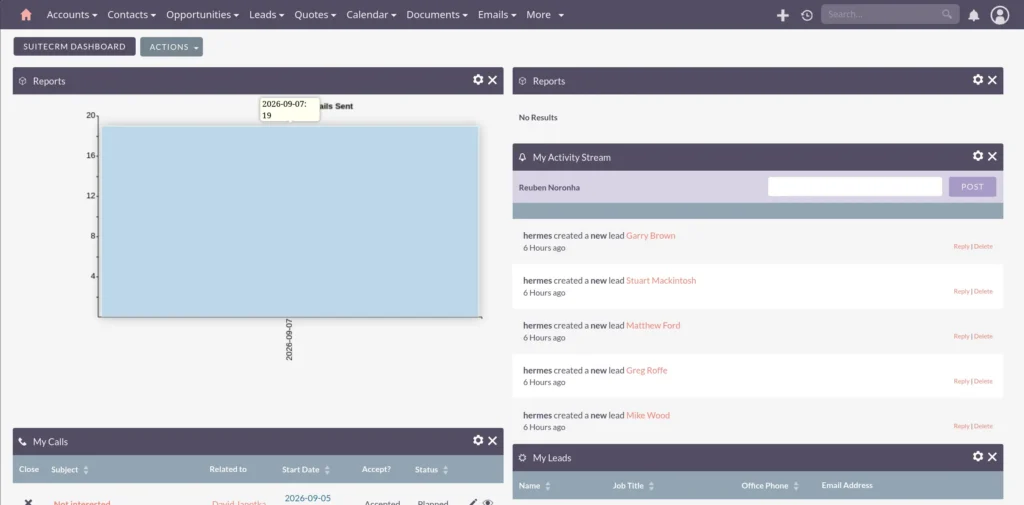Sort My Leads by Office Phone arrows
This screenshot has width=1024, height=505.
tap(796, 486)
